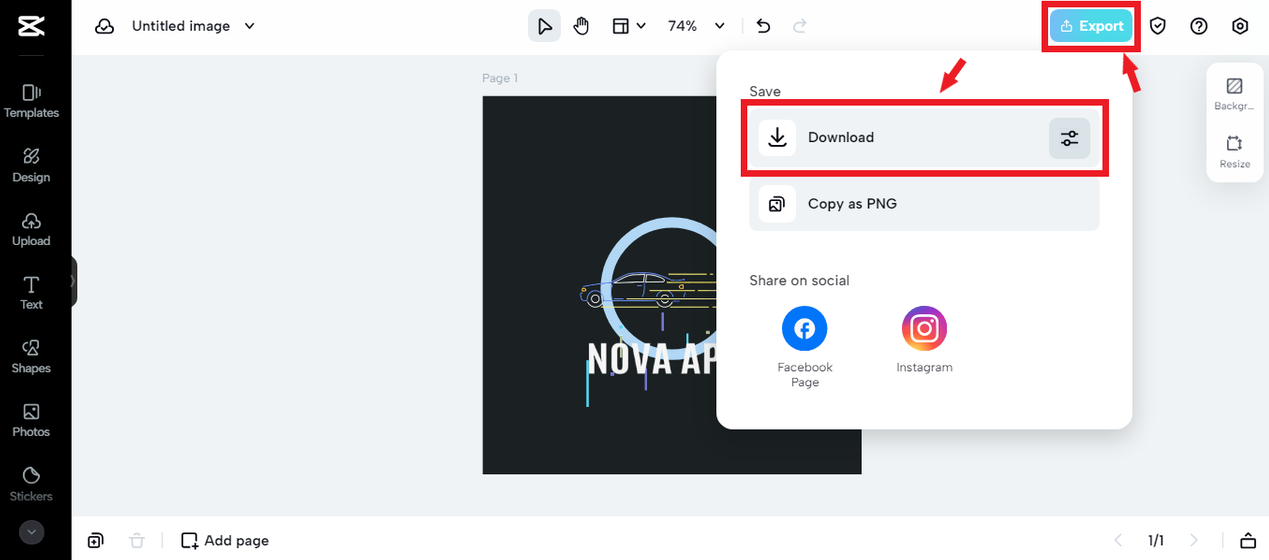1269x560 pixels.
Task: Select the pointer select tool
Action: [x=544, y=26]
